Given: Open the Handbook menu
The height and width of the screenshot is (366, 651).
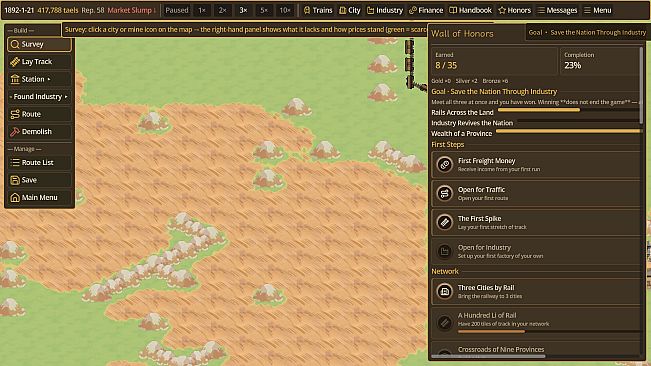Looking at the screenshot, I should (470, 10).
